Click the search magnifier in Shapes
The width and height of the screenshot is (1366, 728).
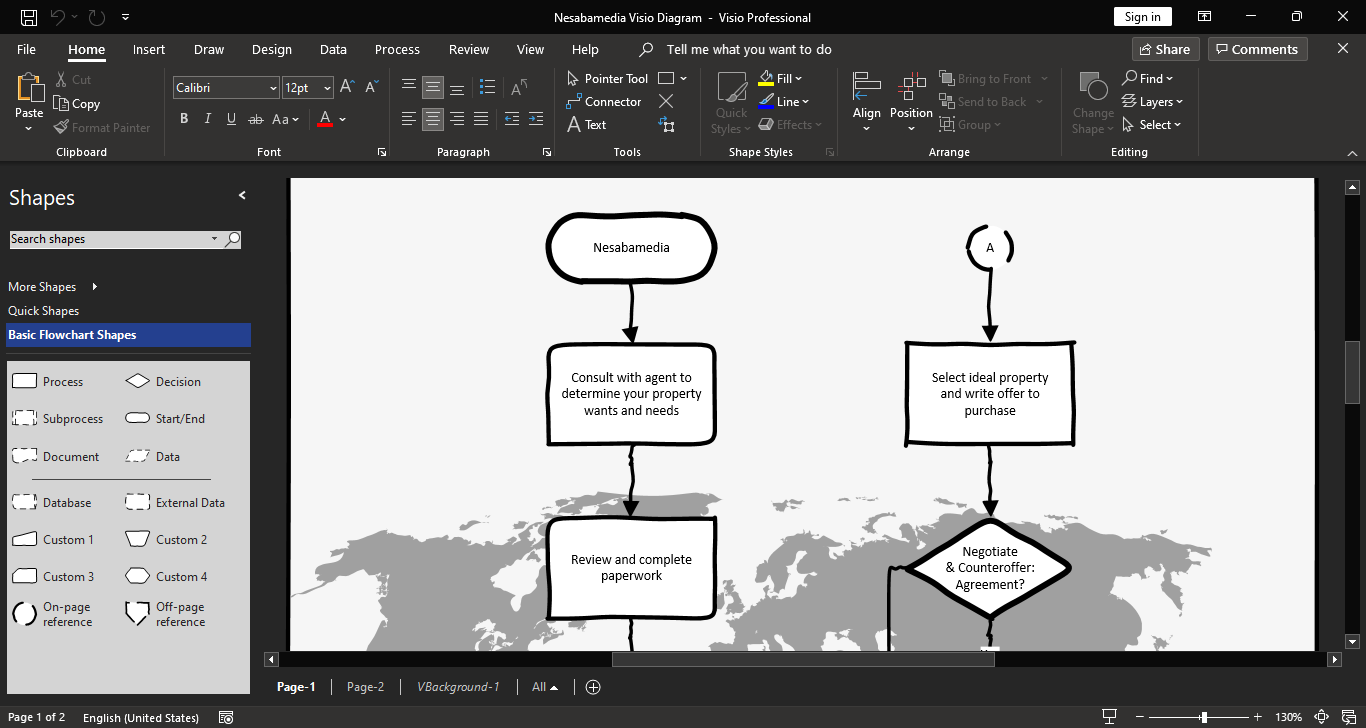coord(232,239)
